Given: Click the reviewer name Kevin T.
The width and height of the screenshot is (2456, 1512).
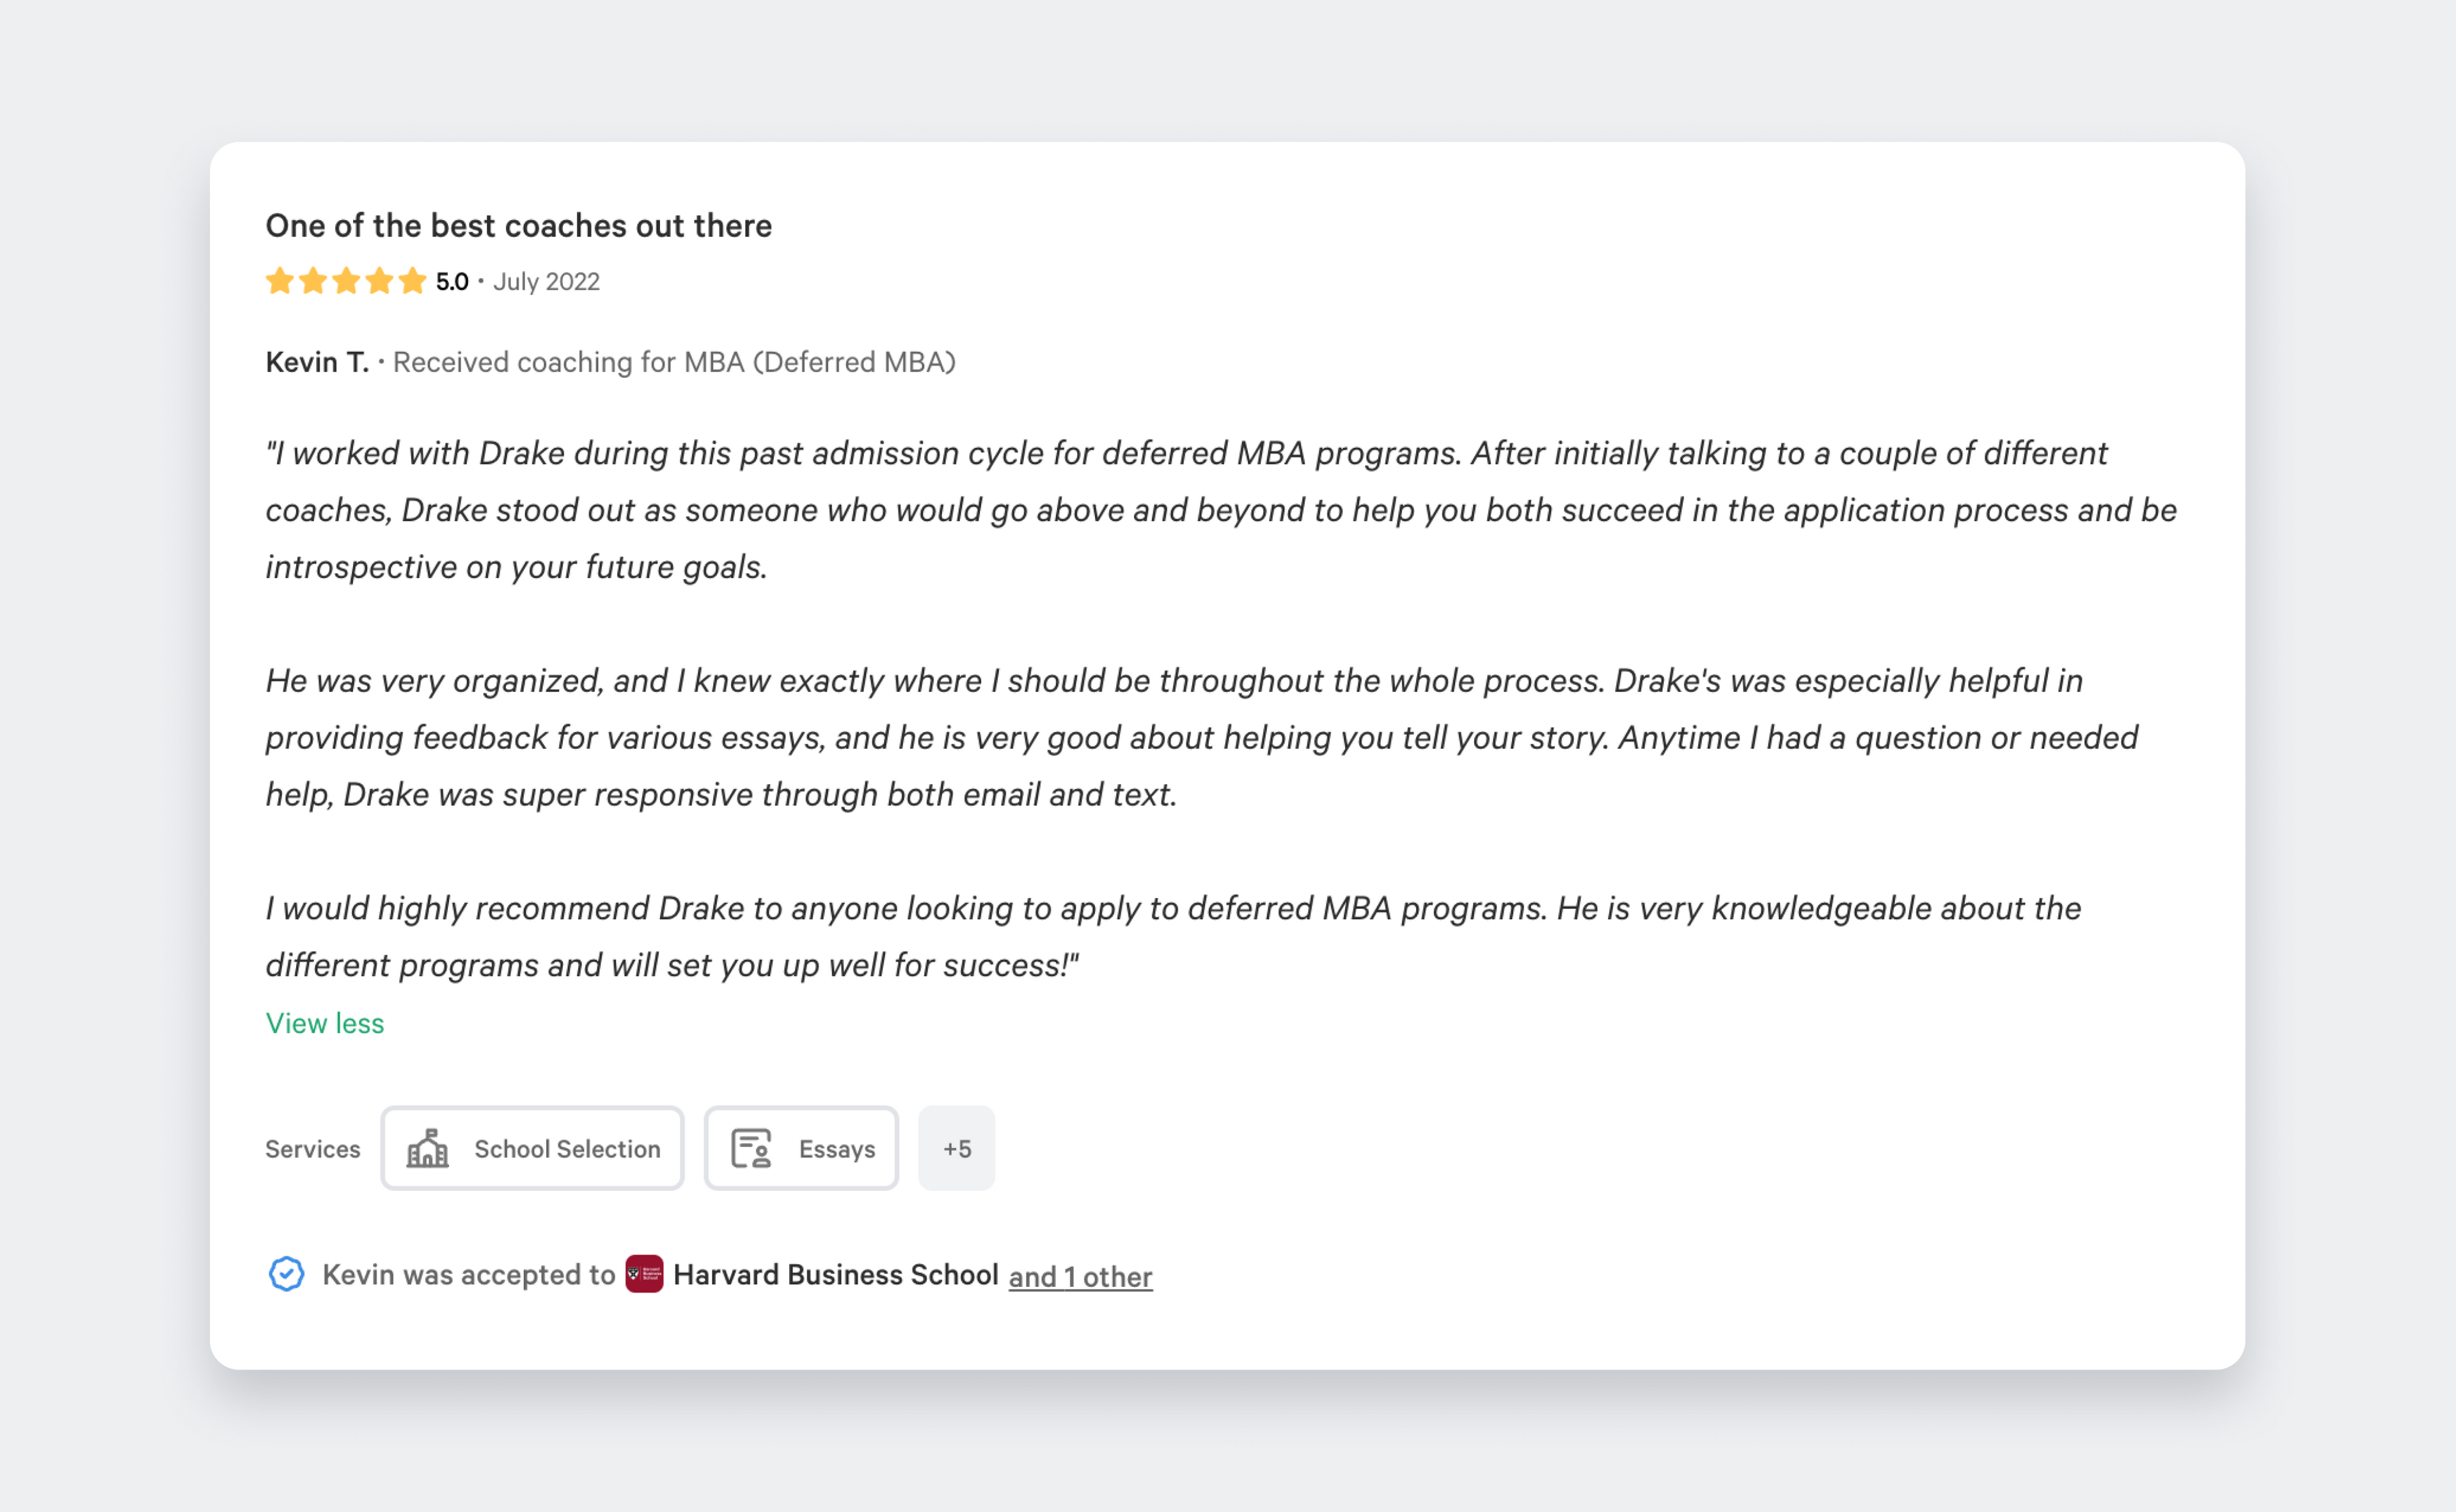Looking at the screenshot, I should (316, 362).
